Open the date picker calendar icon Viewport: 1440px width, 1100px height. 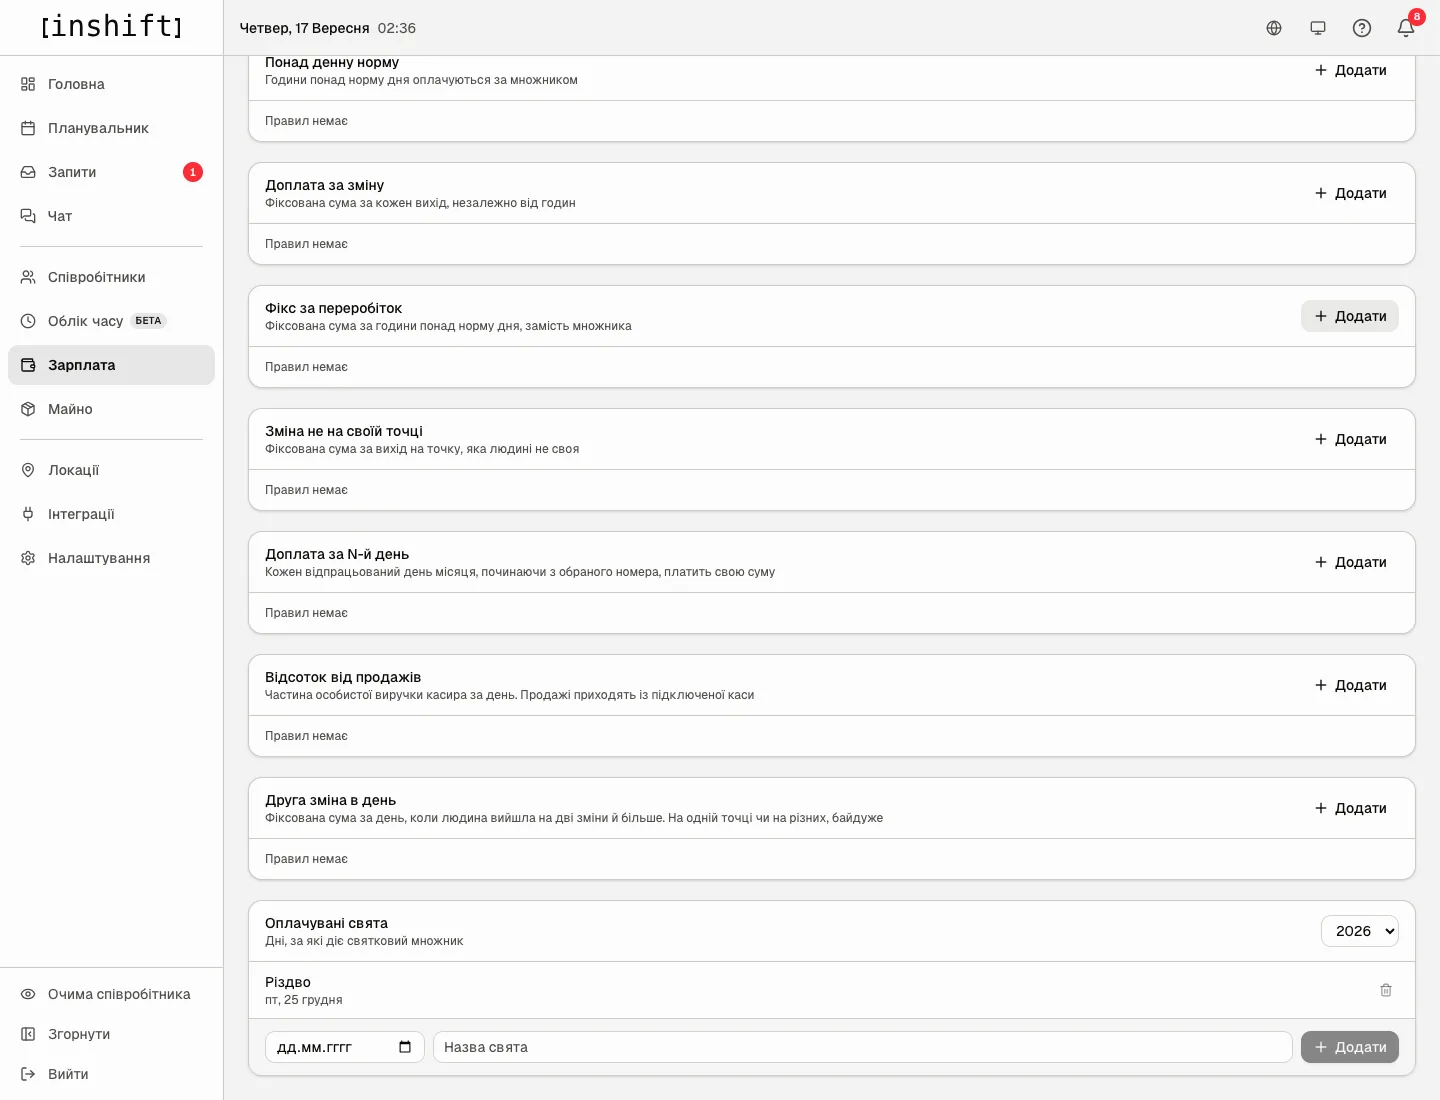[405, 1047]
